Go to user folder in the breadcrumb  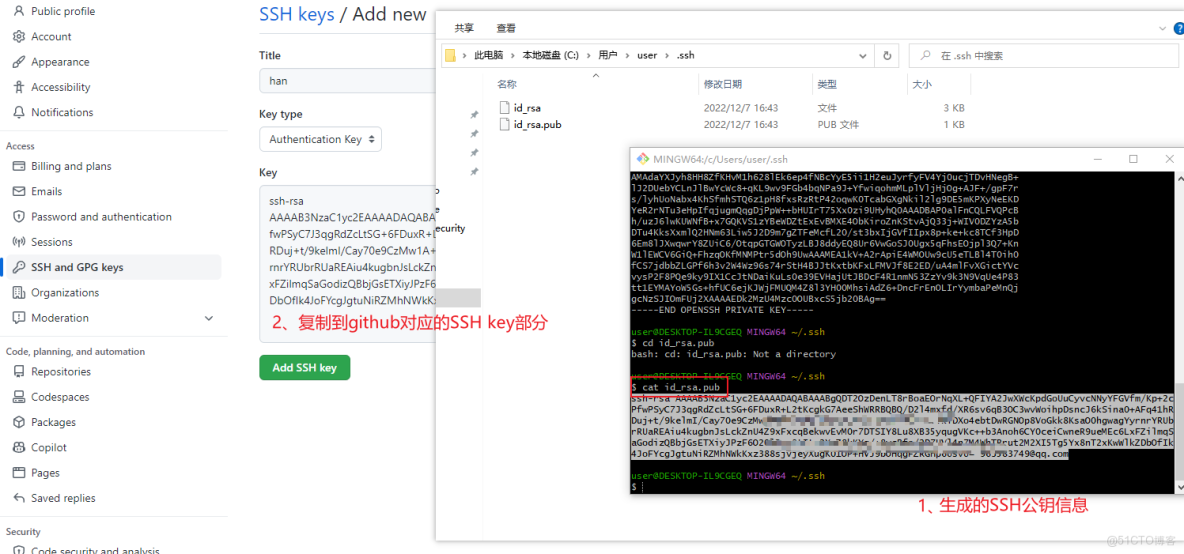[x=647, y=55]
